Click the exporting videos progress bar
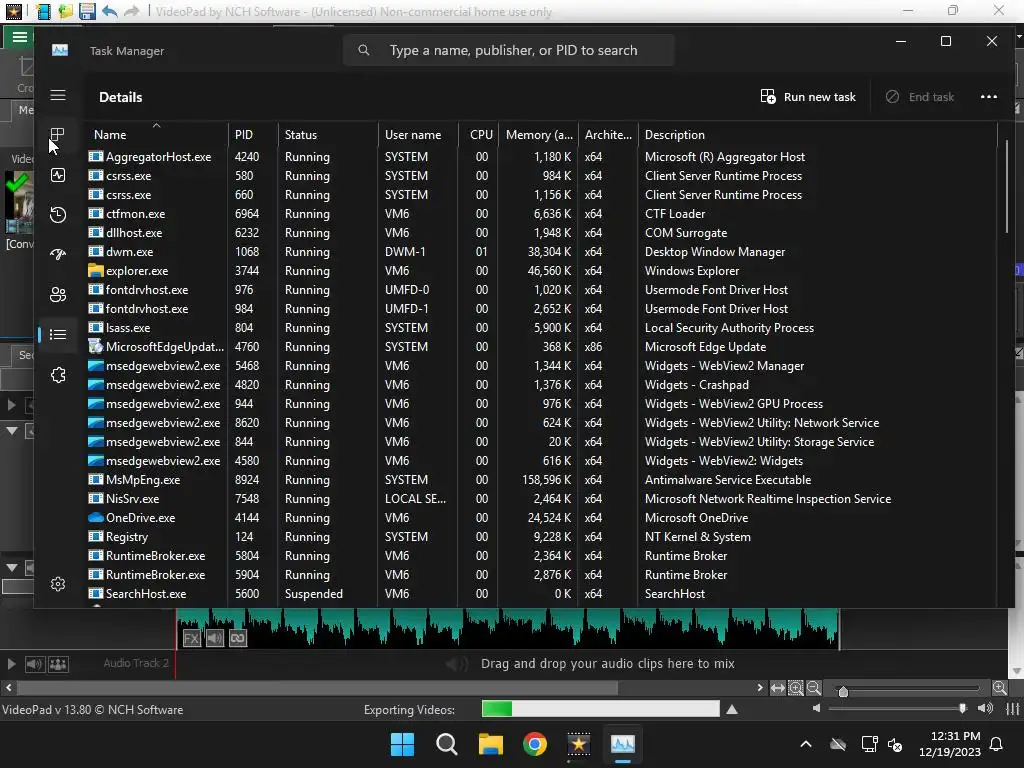 601,709
